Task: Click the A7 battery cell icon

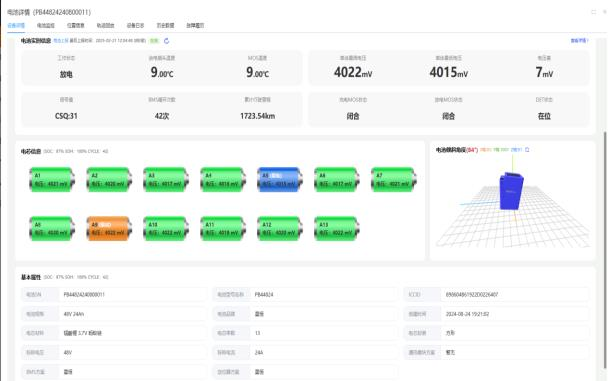Action: click(394, 179)
